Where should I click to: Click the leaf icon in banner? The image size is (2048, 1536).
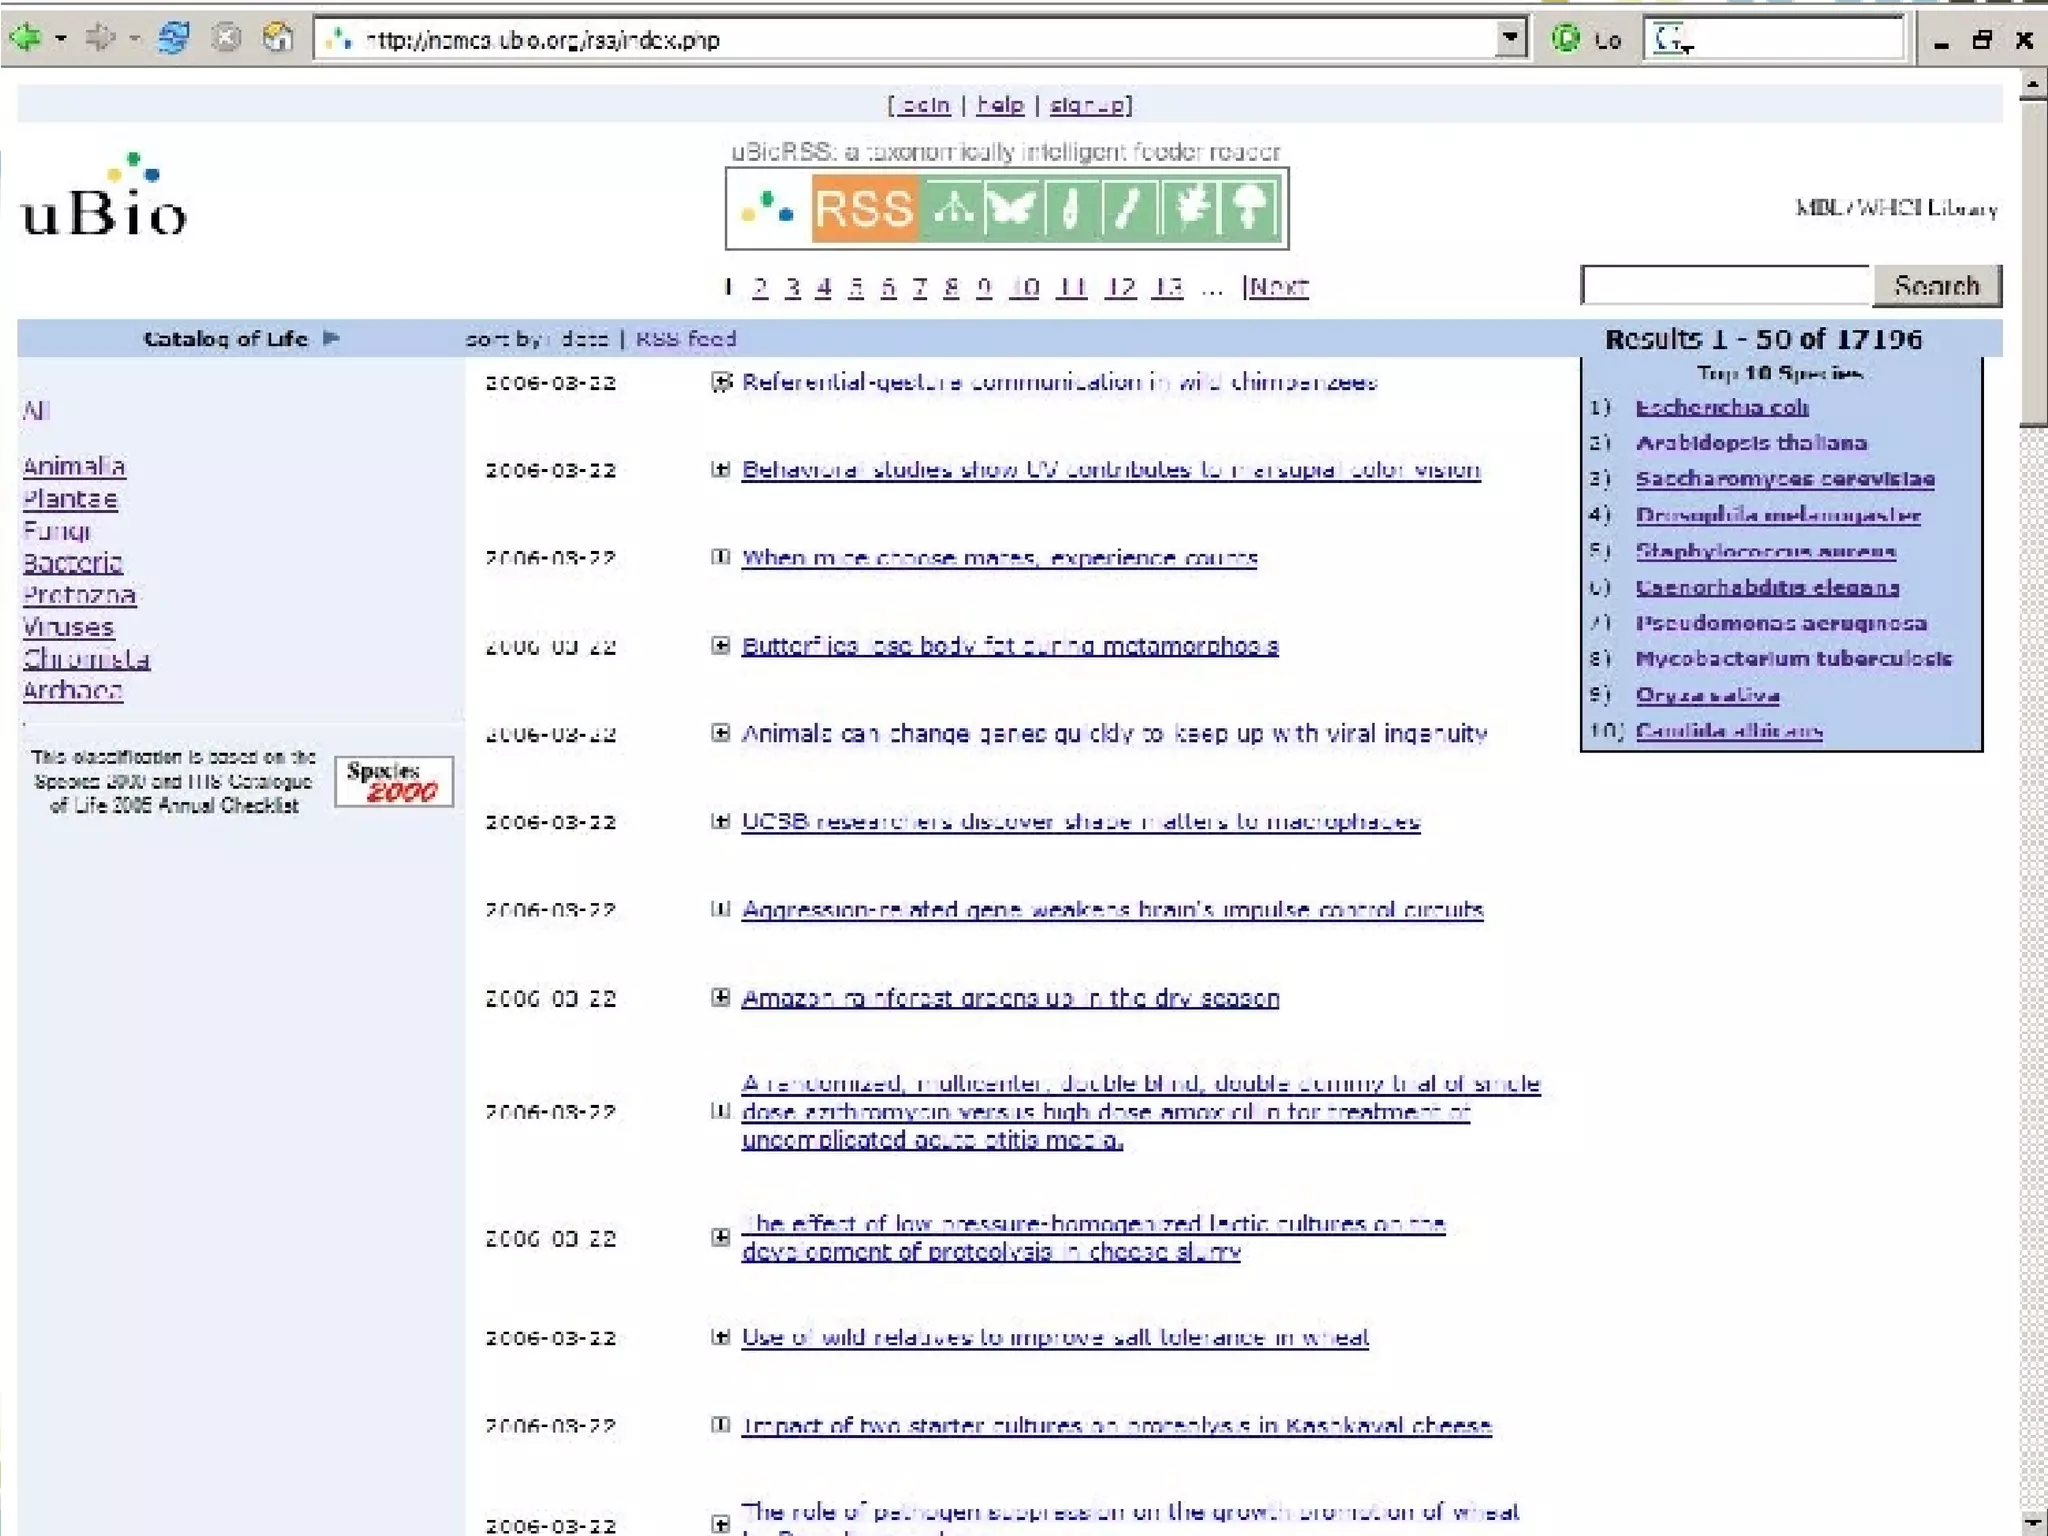tap(1190, 209)
